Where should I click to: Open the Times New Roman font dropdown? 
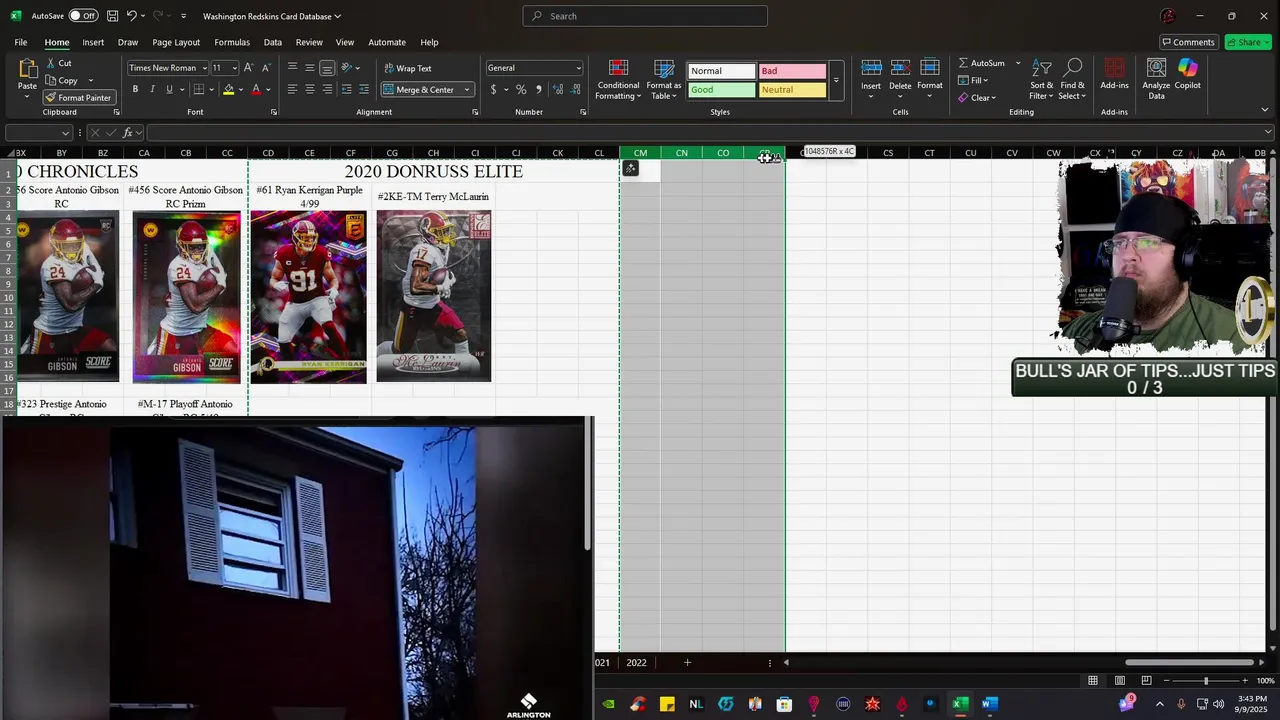204,68
